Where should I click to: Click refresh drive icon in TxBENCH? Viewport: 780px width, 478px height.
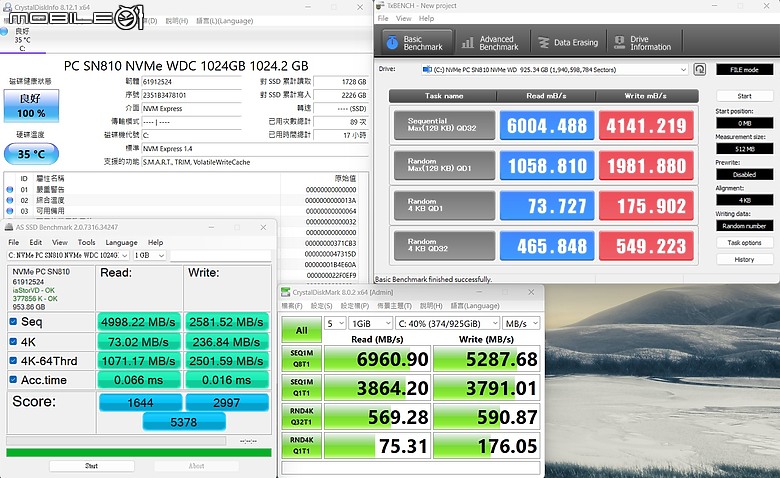point(699,69)
